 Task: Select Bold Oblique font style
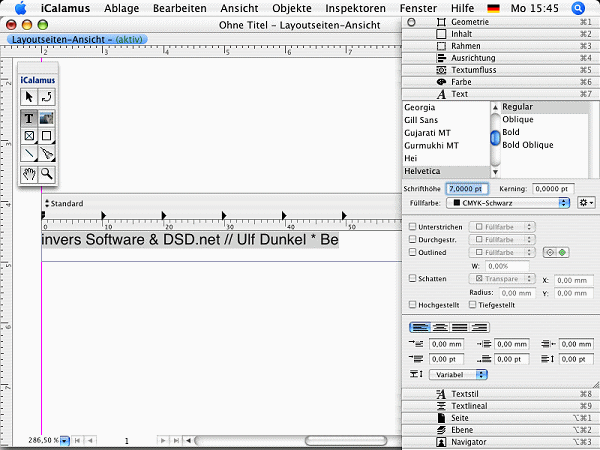click(545, 145)
